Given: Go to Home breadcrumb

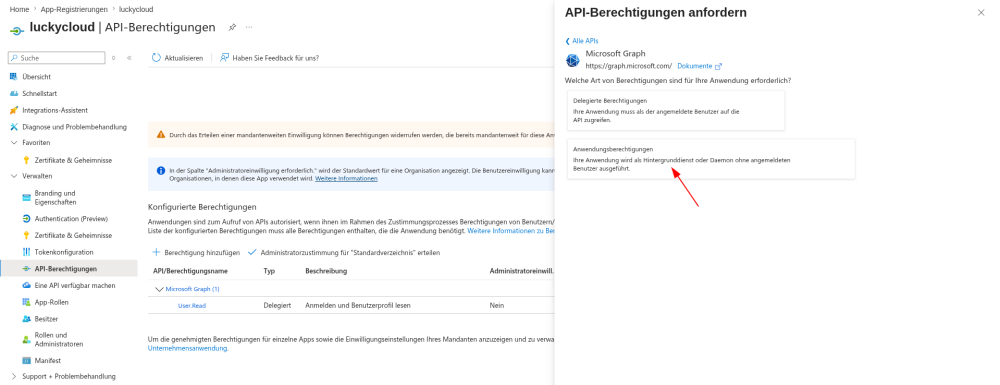Looking at the screenshot, I should point(19,10).
